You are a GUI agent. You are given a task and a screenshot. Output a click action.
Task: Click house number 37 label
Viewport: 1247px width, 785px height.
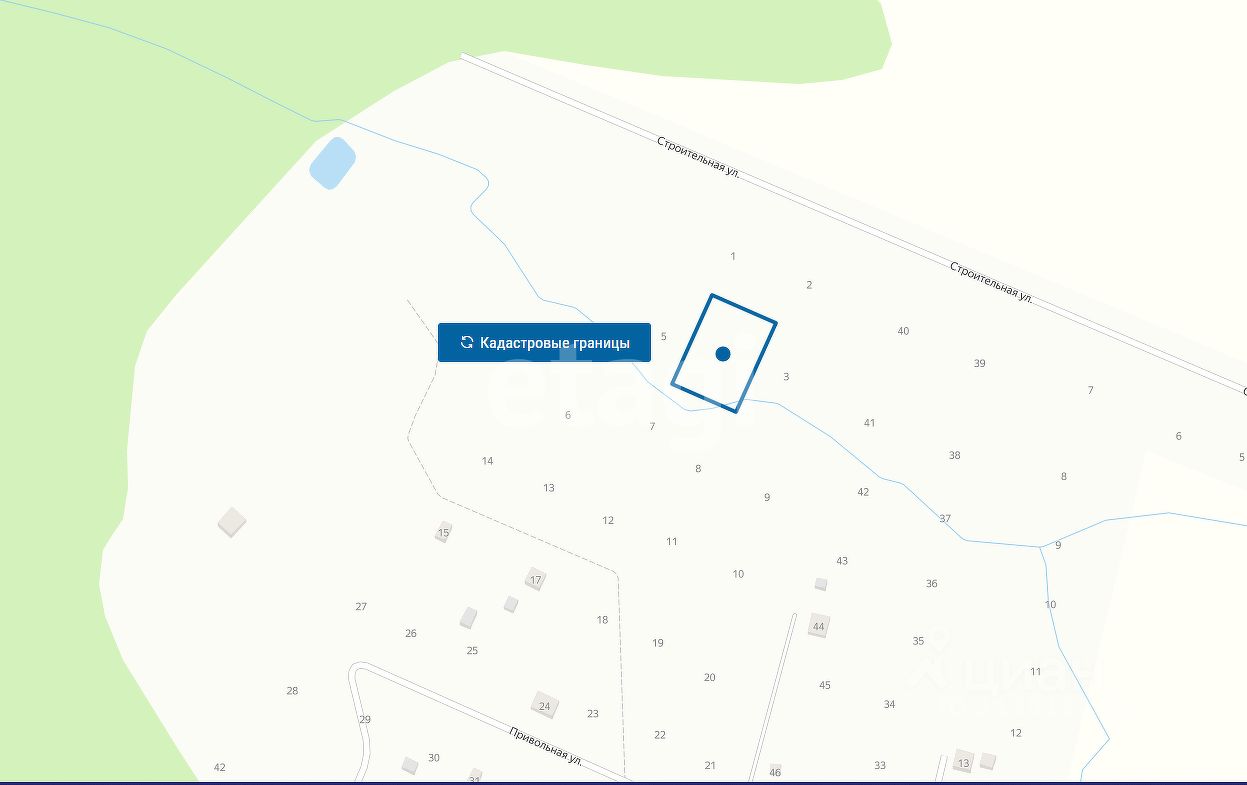pos(945,518)
